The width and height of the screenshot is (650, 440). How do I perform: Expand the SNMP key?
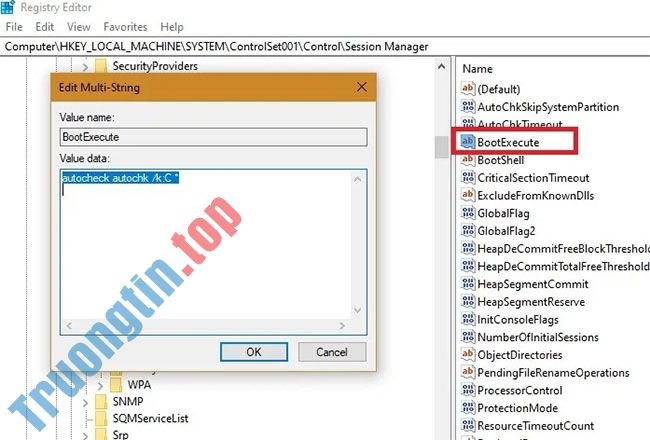pos(85,403)
